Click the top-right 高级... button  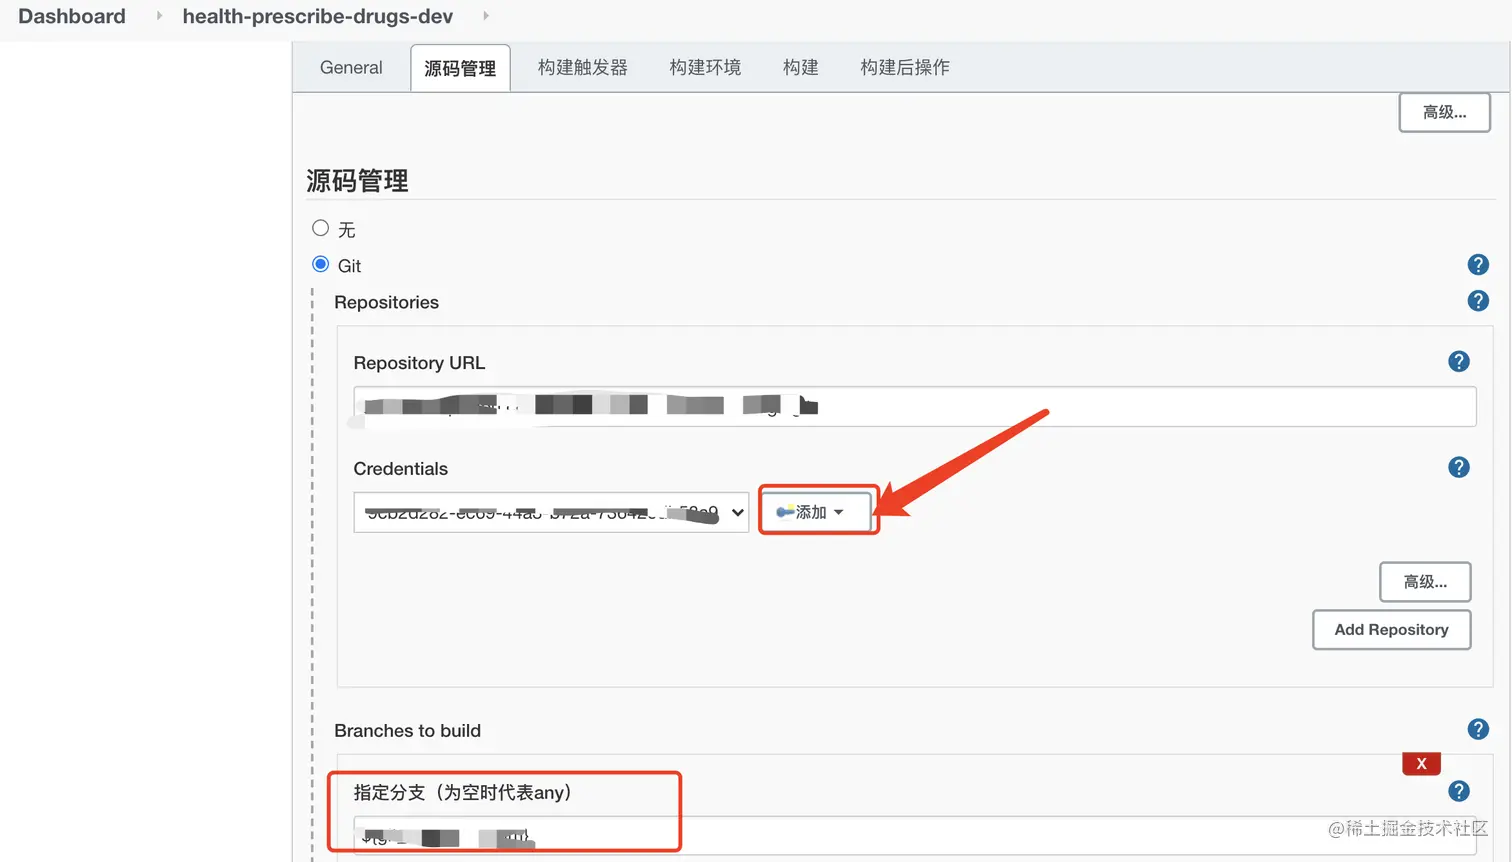click(x=1444, y=112)
